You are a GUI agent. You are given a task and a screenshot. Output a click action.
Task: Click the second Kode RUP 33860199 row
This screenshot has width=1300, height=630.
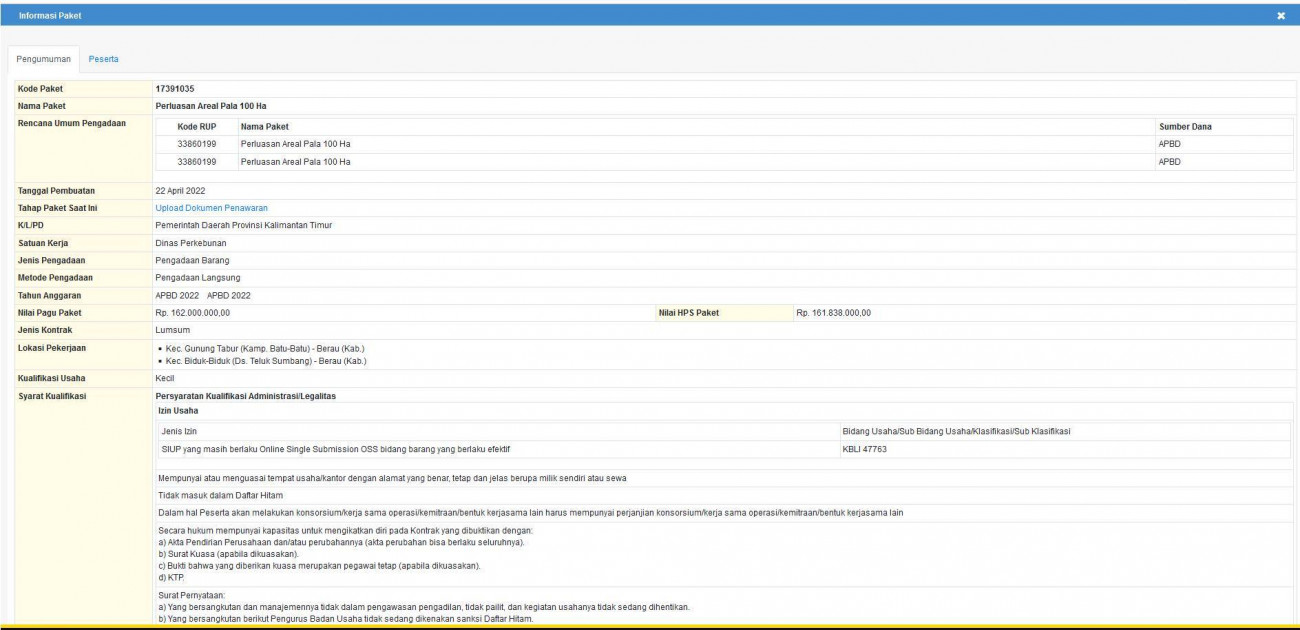point(197,161)
